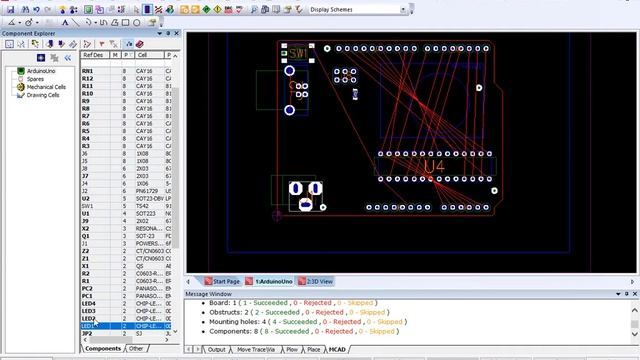Select Drawing Cells tree item
The height and width of the screenshot is (360, 640).
43,95
